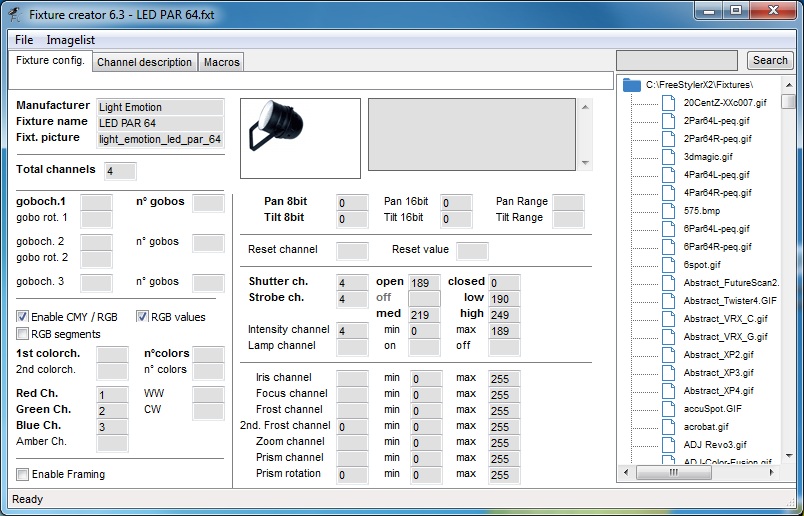This screenshot has width=804, height=516.
Task: Uncheck the Enable CMY / RGB checkbox
Action: 23,317
